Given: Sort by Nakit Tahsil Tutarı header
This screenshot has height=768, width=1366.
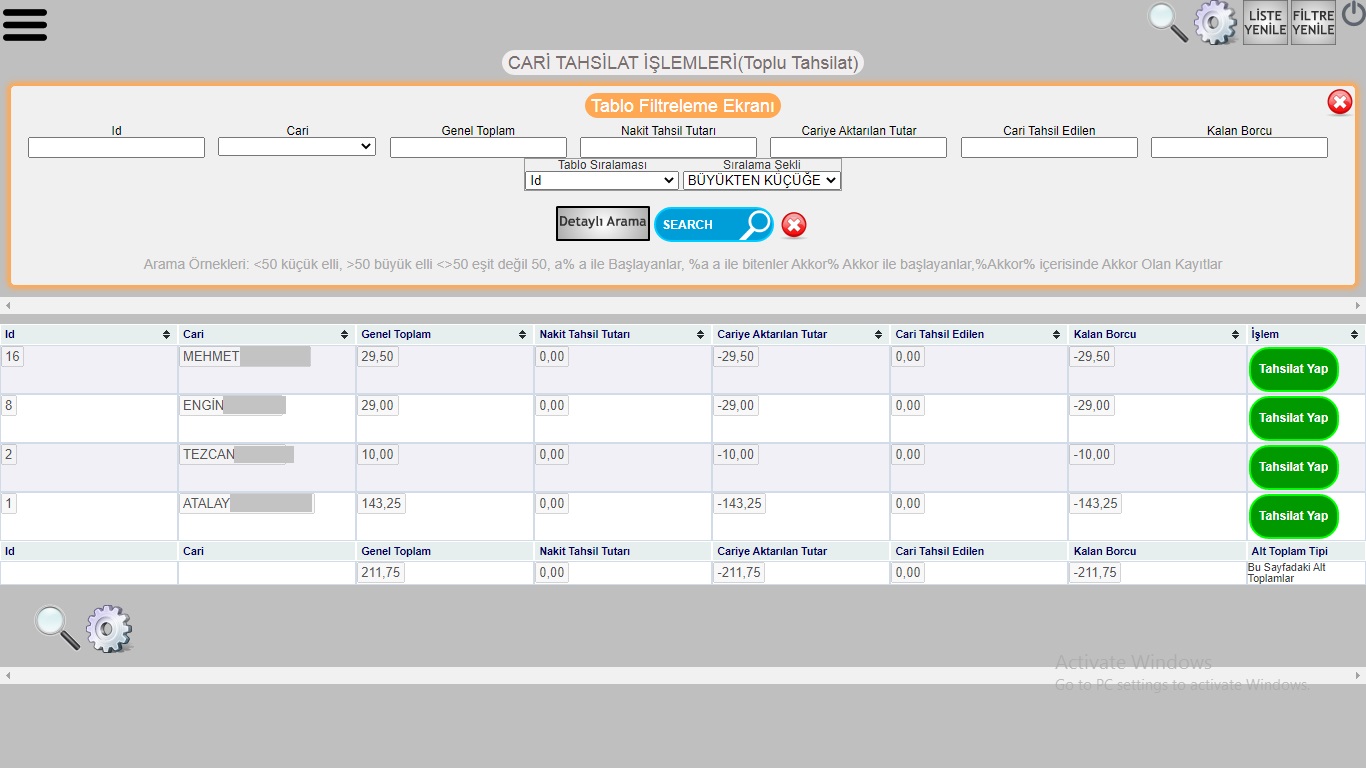Looking at the screenshot, I should [x=622, y=334].
